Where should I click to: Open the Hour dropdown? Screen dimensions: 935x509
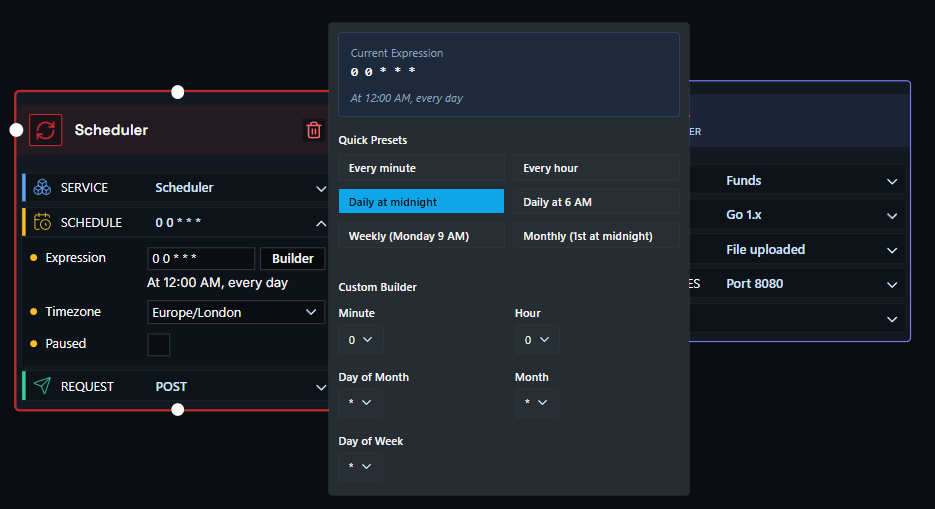pos(537,339)
